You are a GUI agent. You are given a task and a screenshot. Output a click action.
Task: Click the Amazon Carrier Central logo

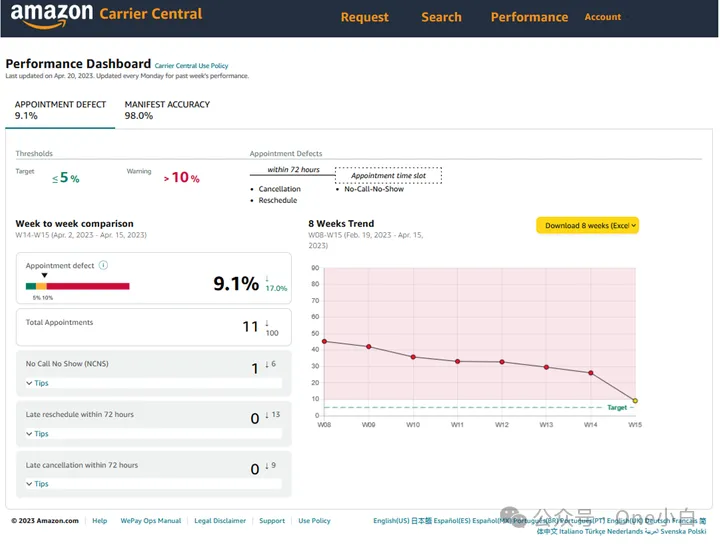pos(106,15)
